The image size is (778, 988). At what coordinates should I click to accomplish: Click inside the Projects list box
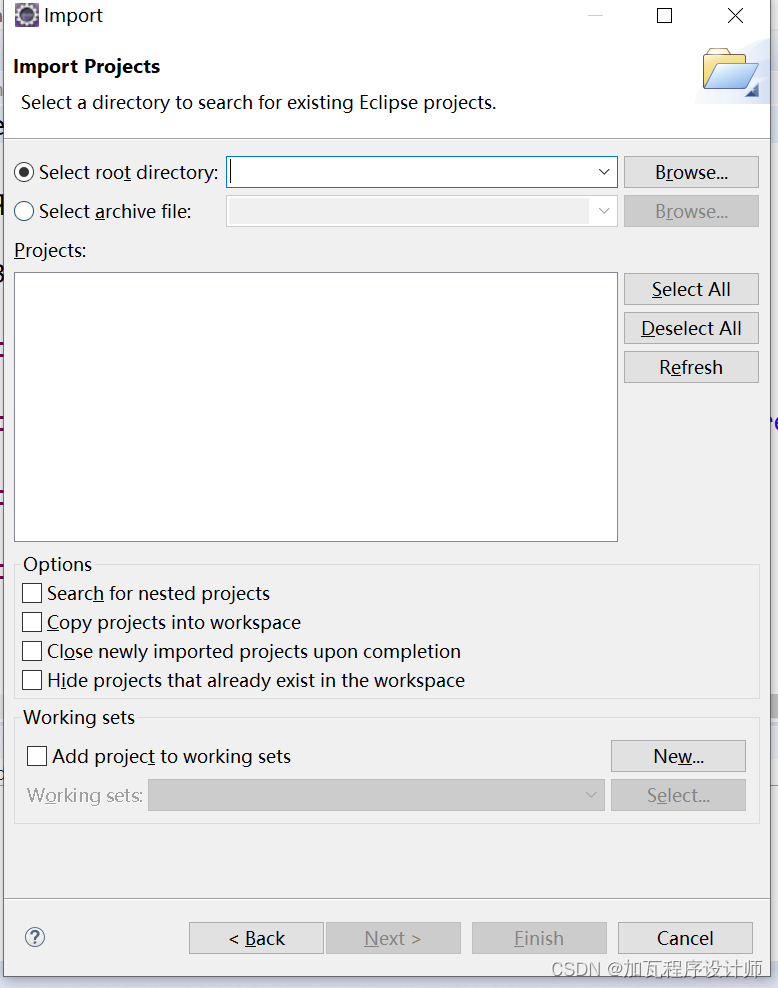[x=316, y=407]
